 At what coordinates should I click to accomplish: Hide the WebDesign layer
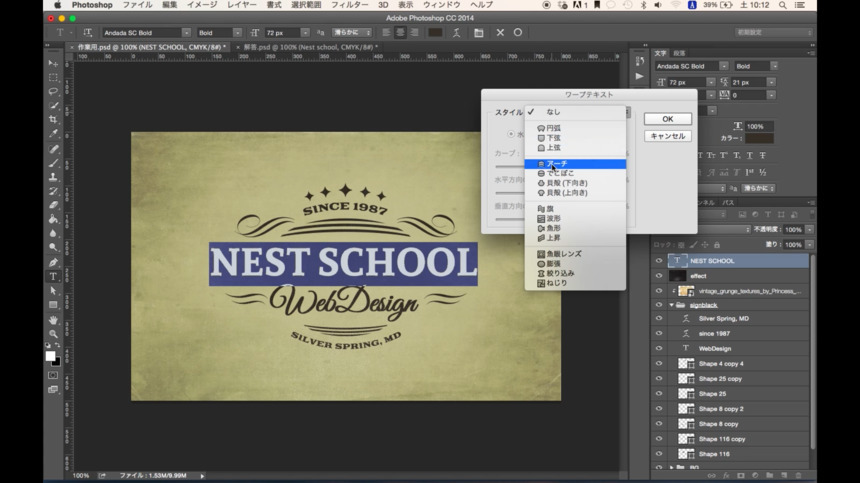coord(659,348)
